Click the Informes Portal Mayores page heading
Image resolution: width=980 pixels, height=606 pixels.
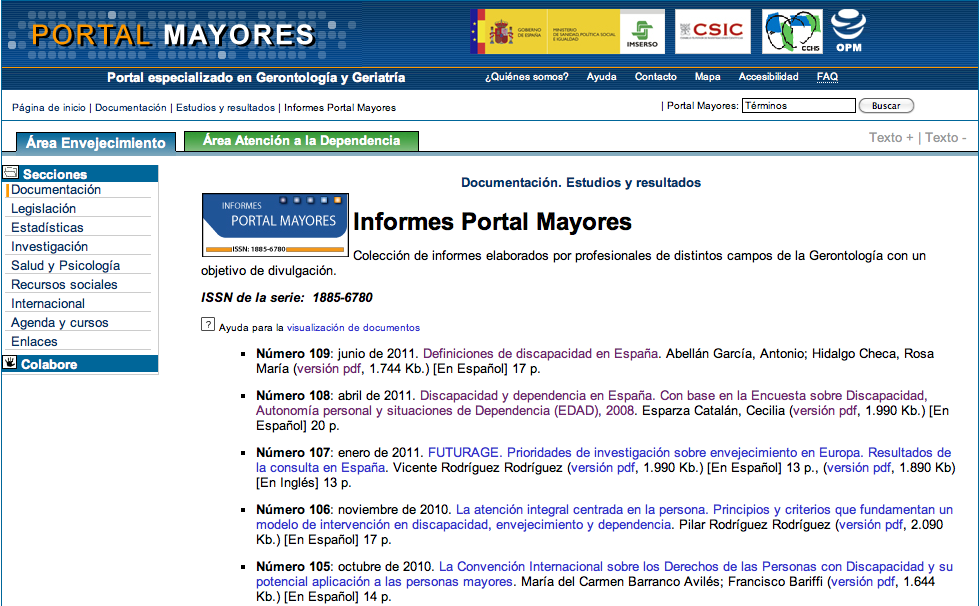pyautogui.click(x=492, y=222)
